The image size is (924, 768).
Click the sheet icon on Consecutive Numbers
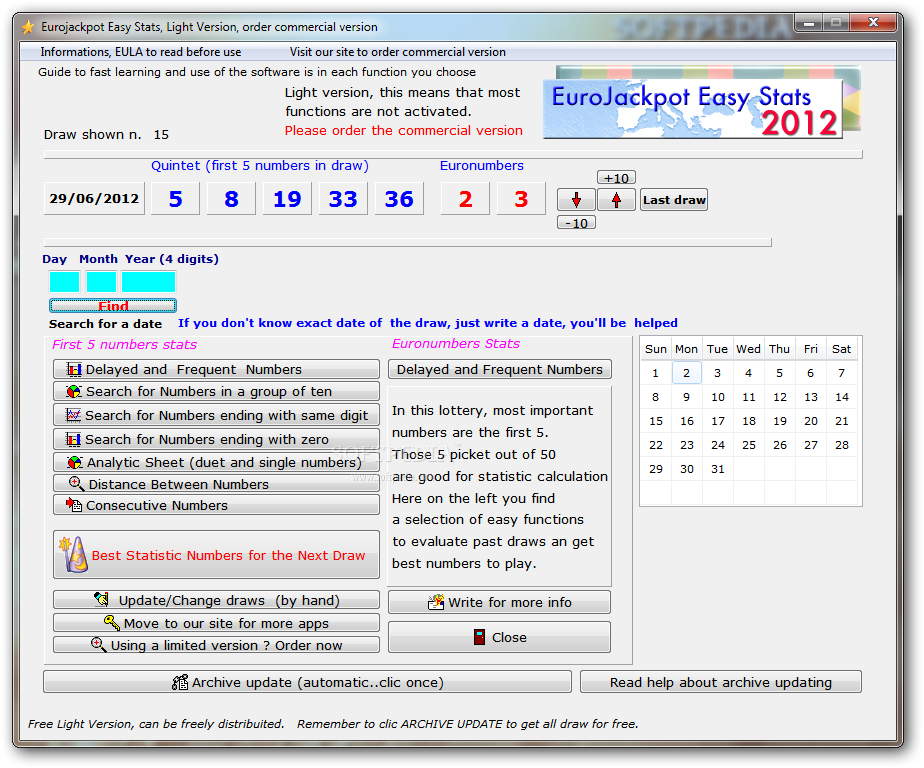point(74,505)
